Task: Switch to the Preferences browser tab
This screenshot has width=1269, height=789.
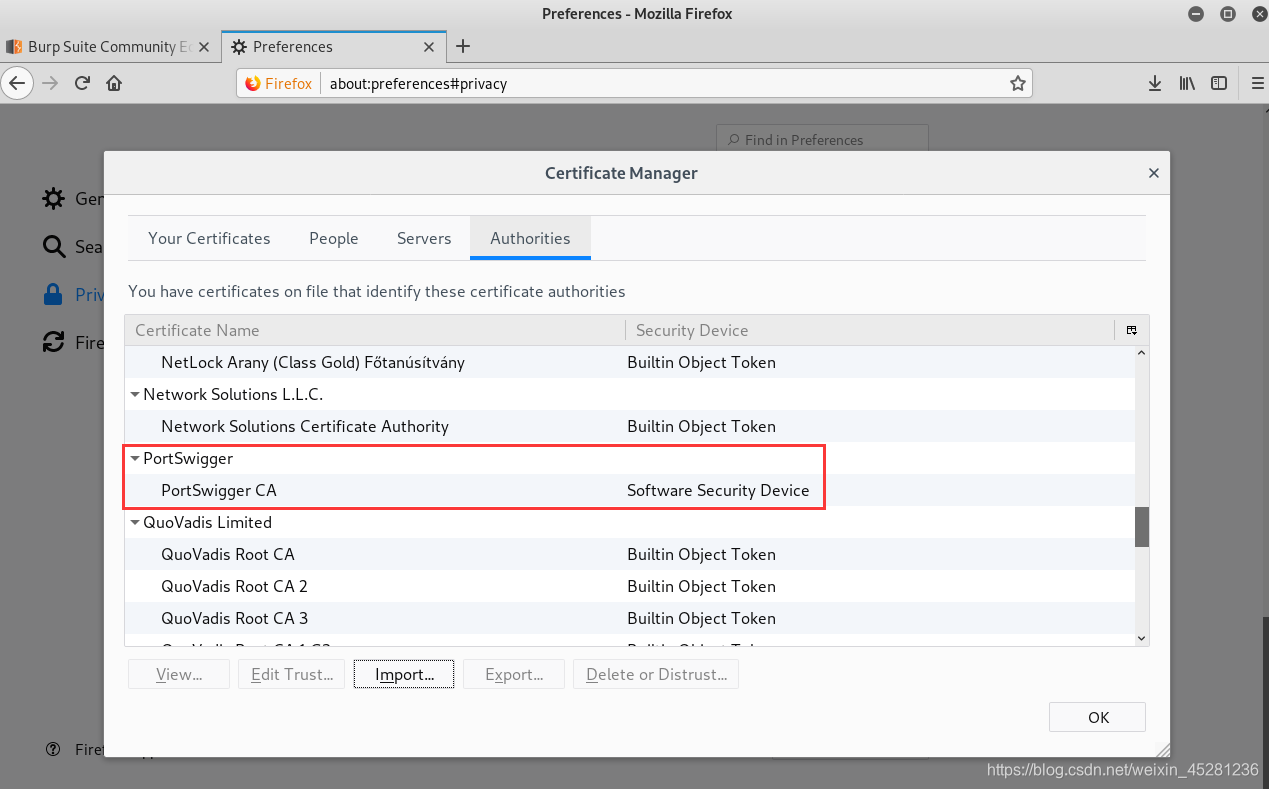Action: [334, 47]
